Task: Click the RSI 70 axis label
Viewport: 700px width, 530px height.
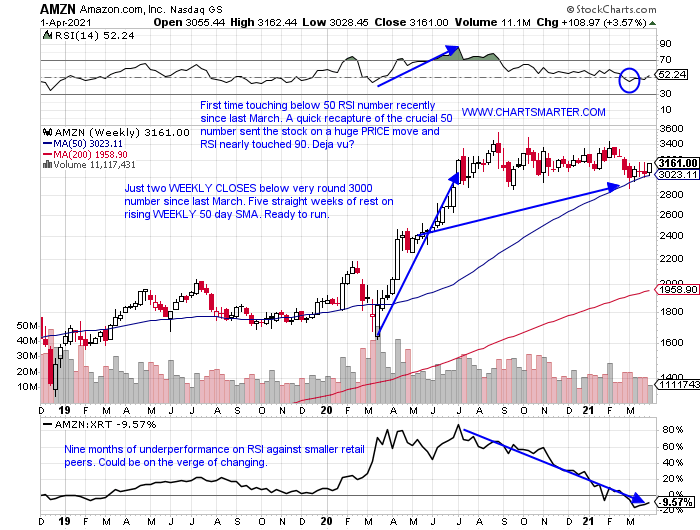Action: (x=666, y=59)
